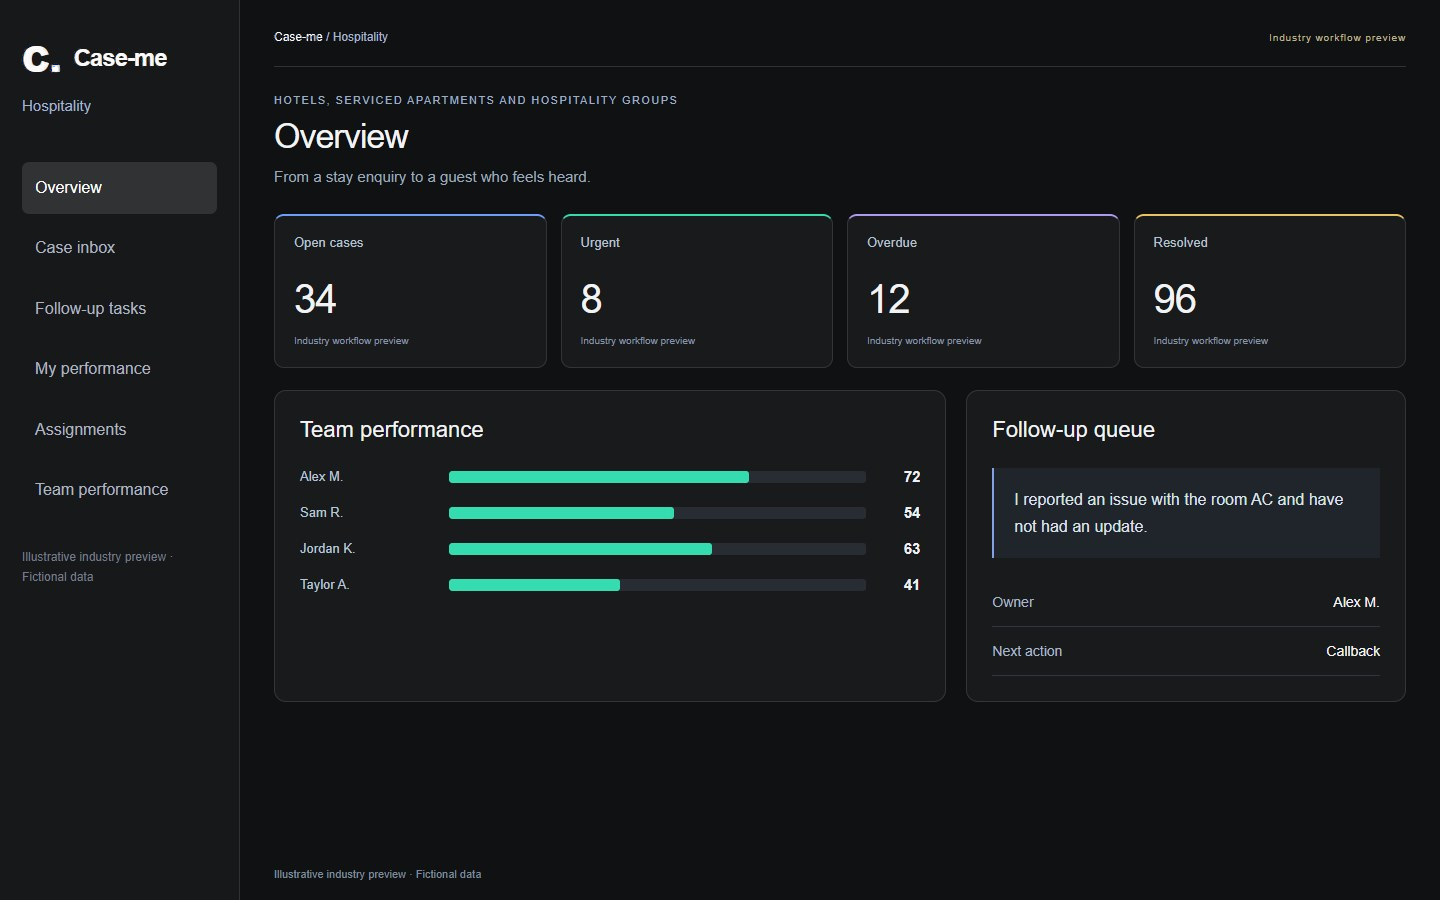Click the name Taylor A.
The height and width of the screenshot is (900, 1440).
tap(324, 585)
